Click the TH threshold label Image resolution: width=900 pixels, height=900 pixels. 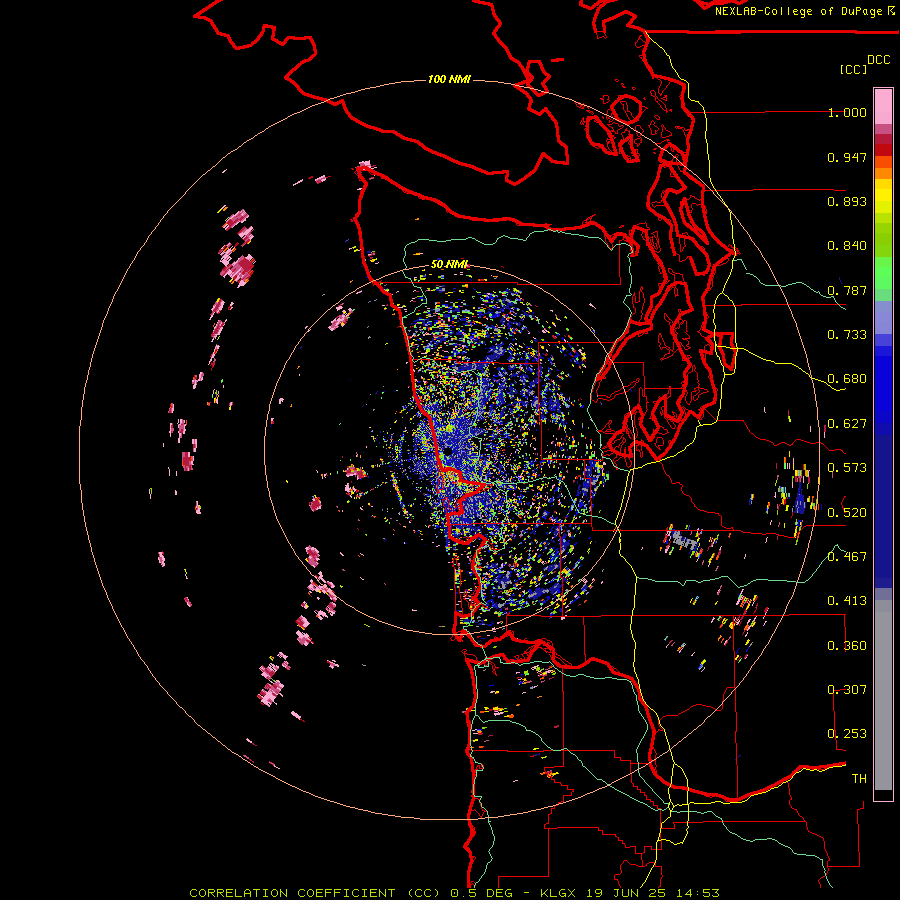[859, 779]
